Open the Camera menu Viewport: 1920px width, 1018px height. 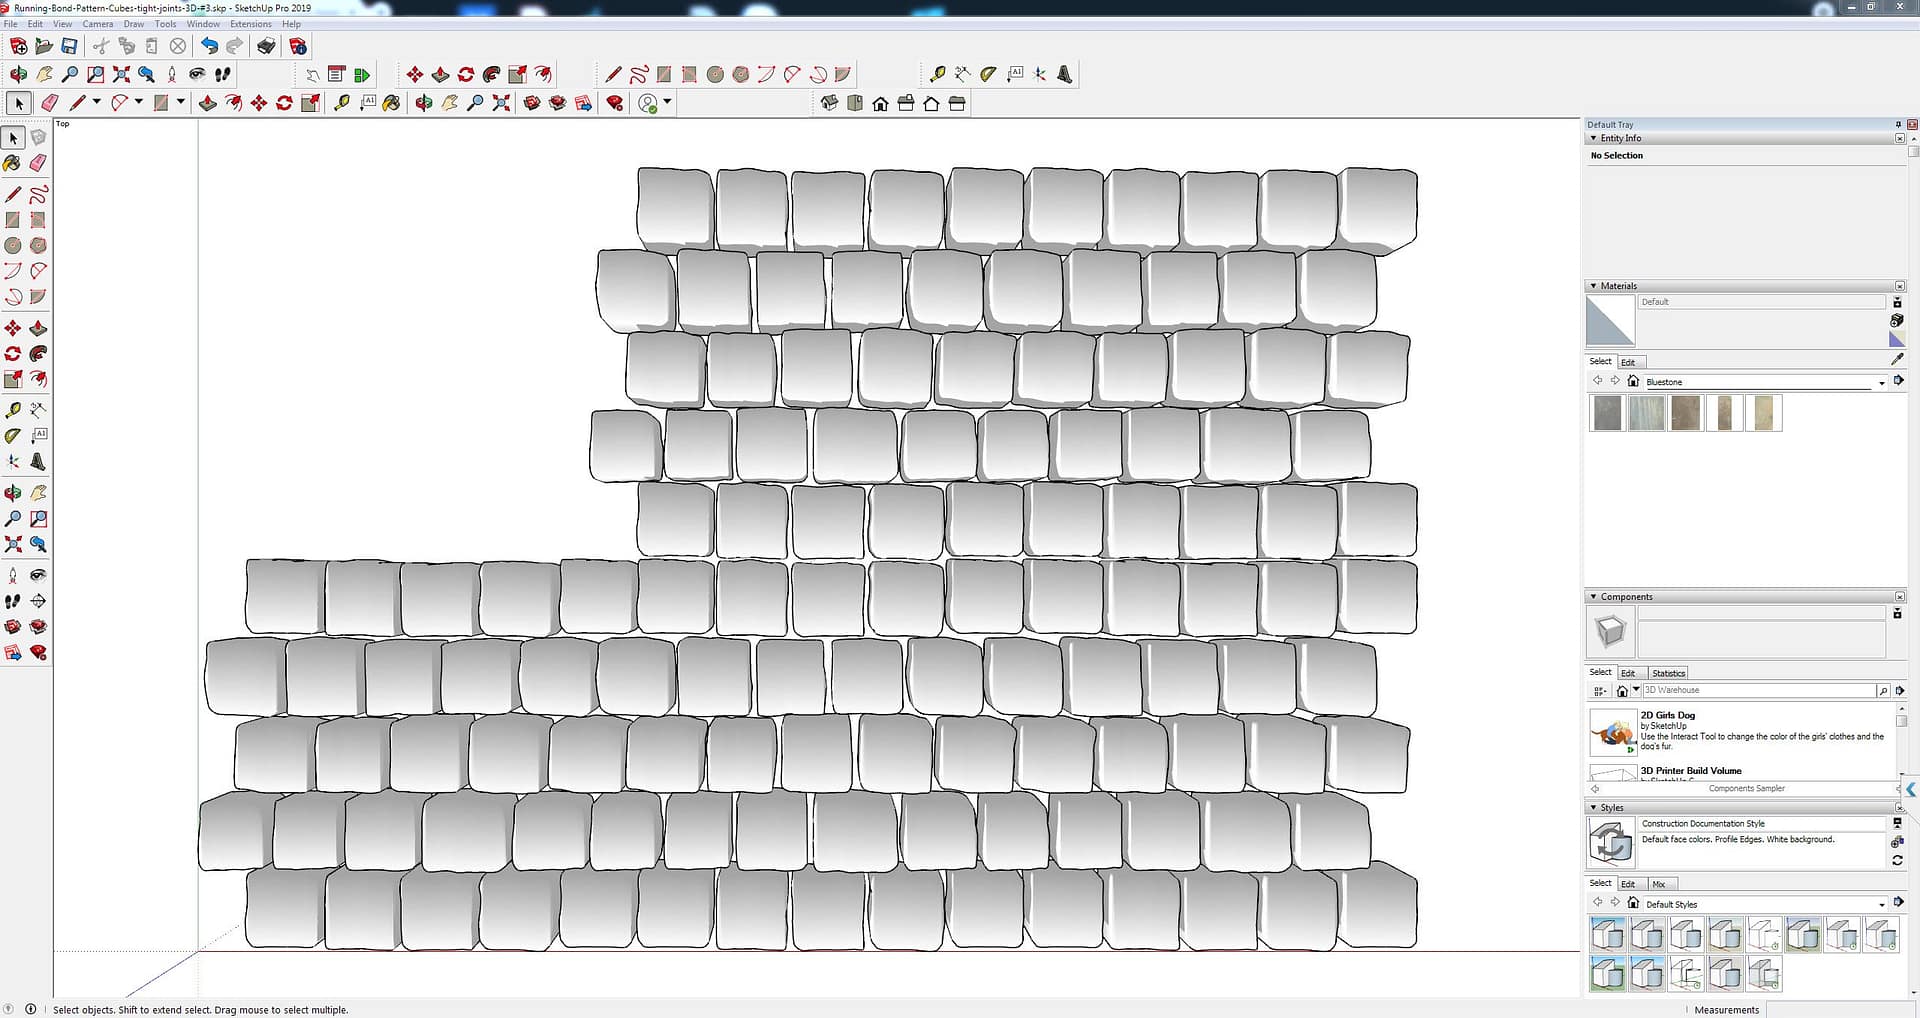(x=97, y=24)
